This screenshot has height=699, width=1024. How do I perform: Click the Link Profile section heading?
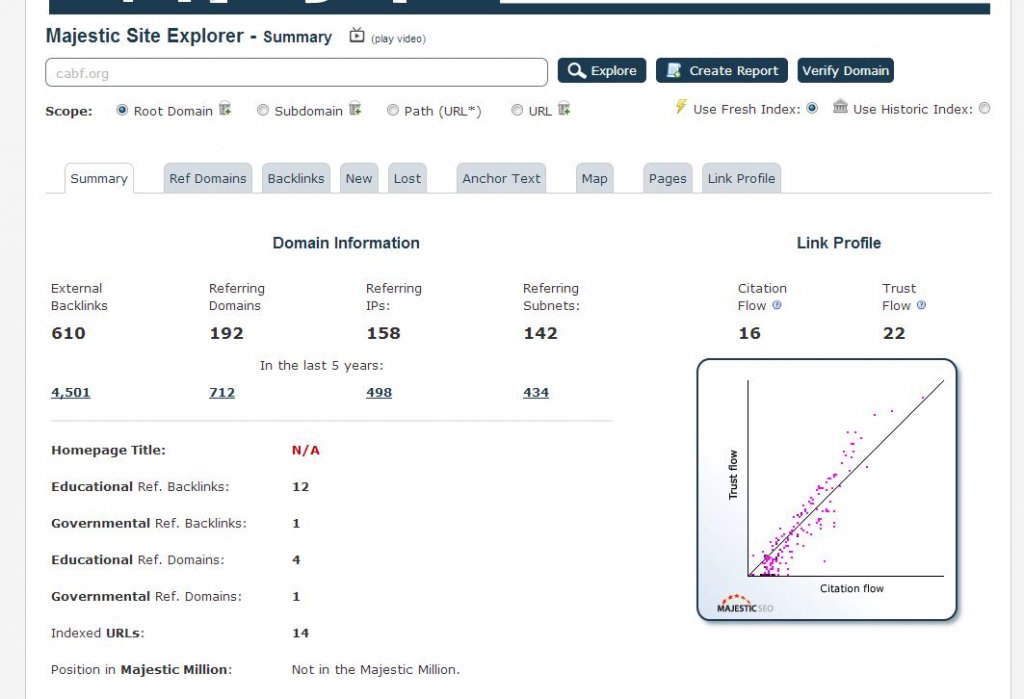839,243
